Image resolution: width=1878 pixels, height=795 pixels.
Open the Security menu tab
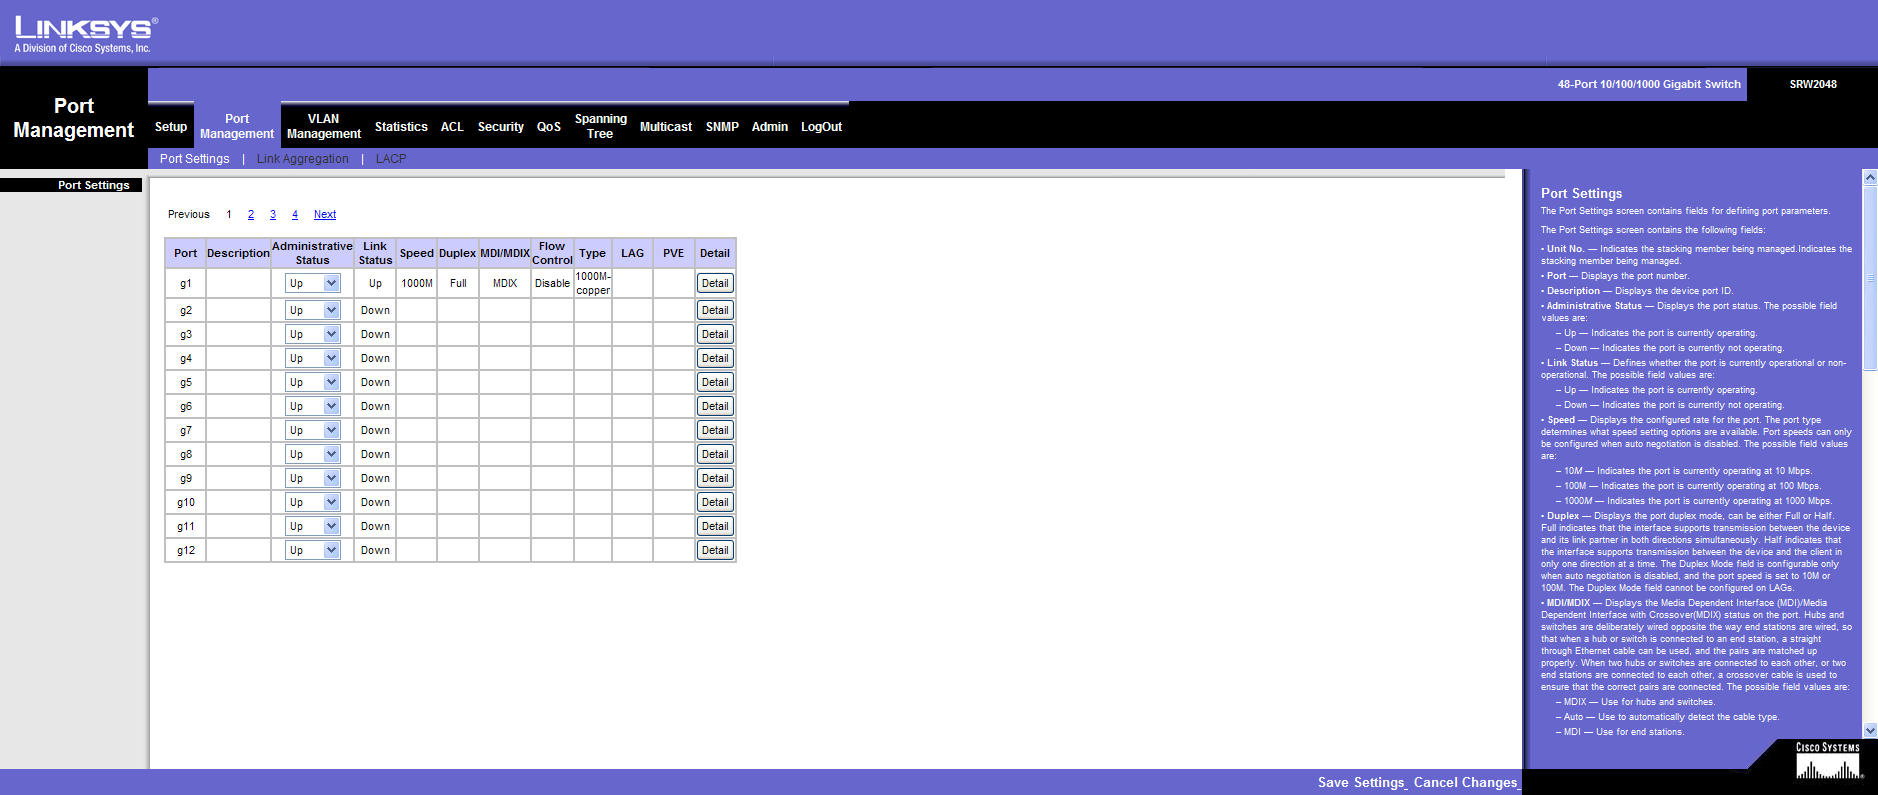click(x=500, y=127)
